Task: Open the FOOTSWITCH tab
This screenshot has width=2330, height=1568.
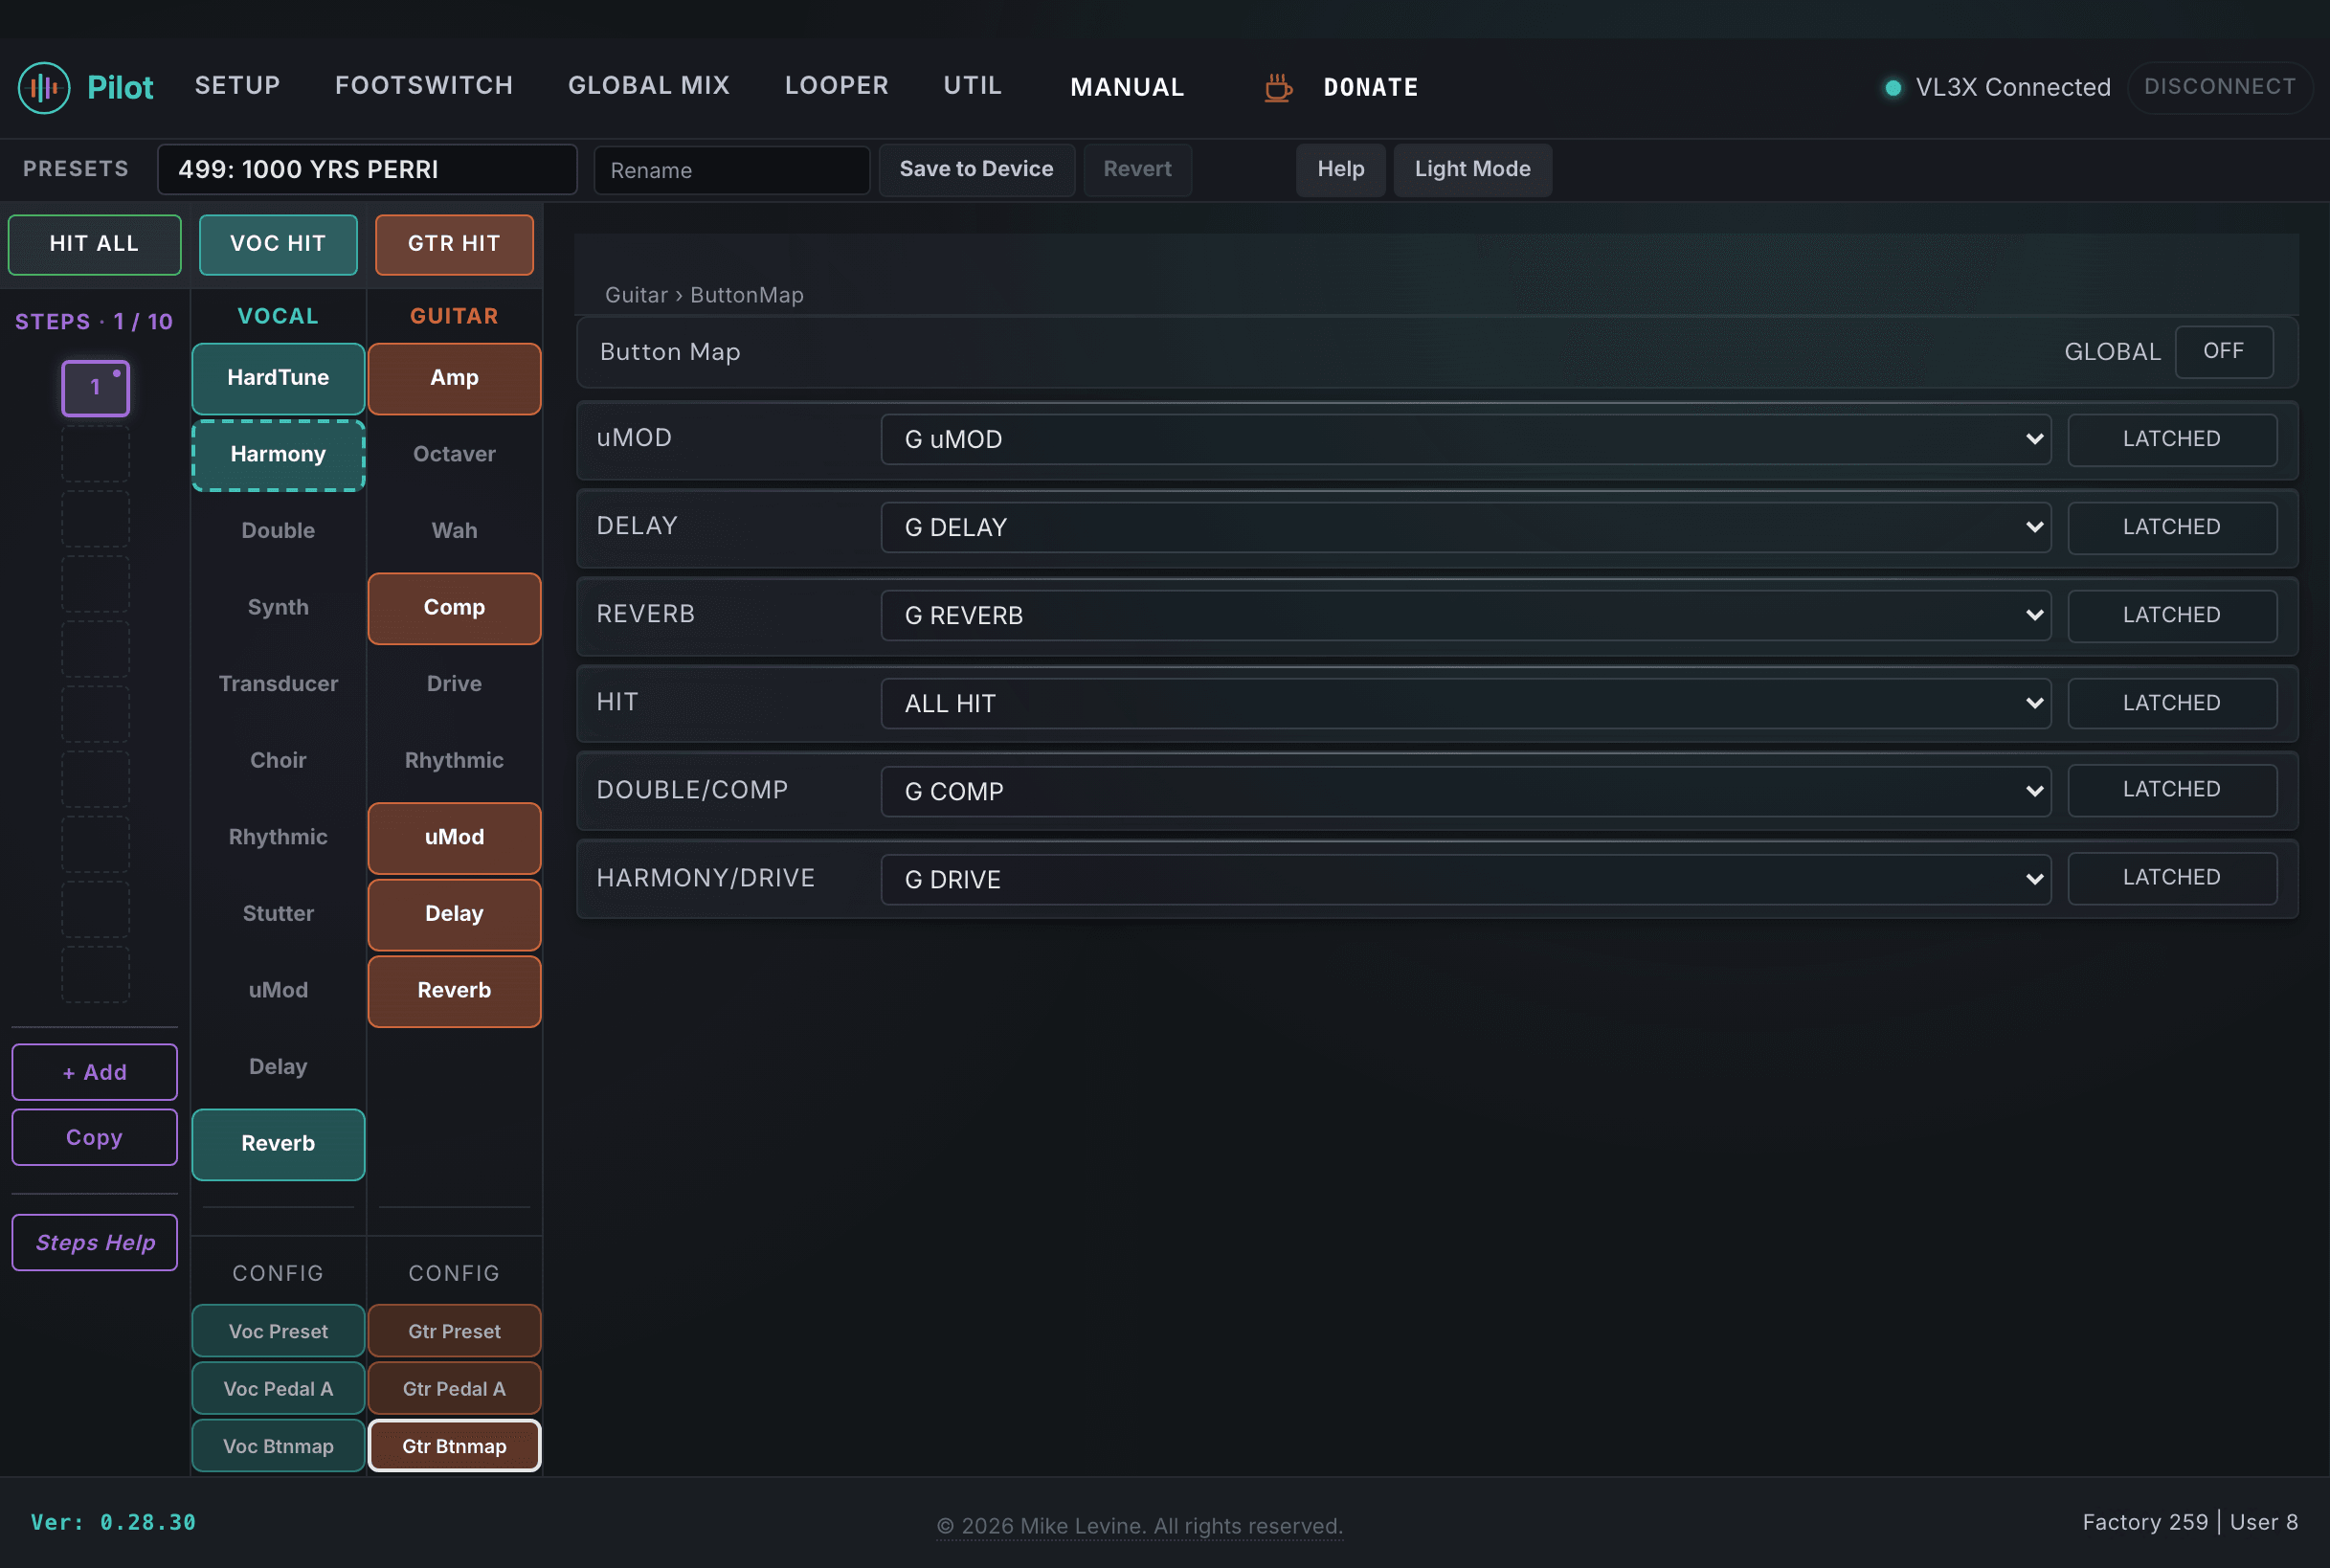Action: (424, 86)
